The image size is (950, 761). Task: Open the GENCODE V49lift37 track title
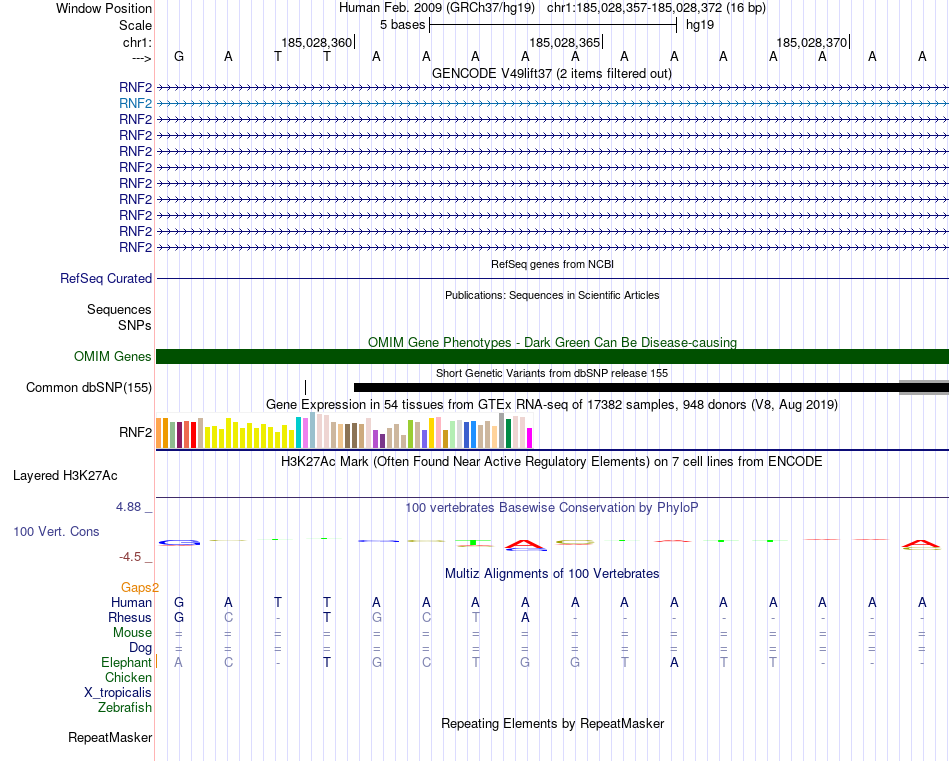coord(551,74)
